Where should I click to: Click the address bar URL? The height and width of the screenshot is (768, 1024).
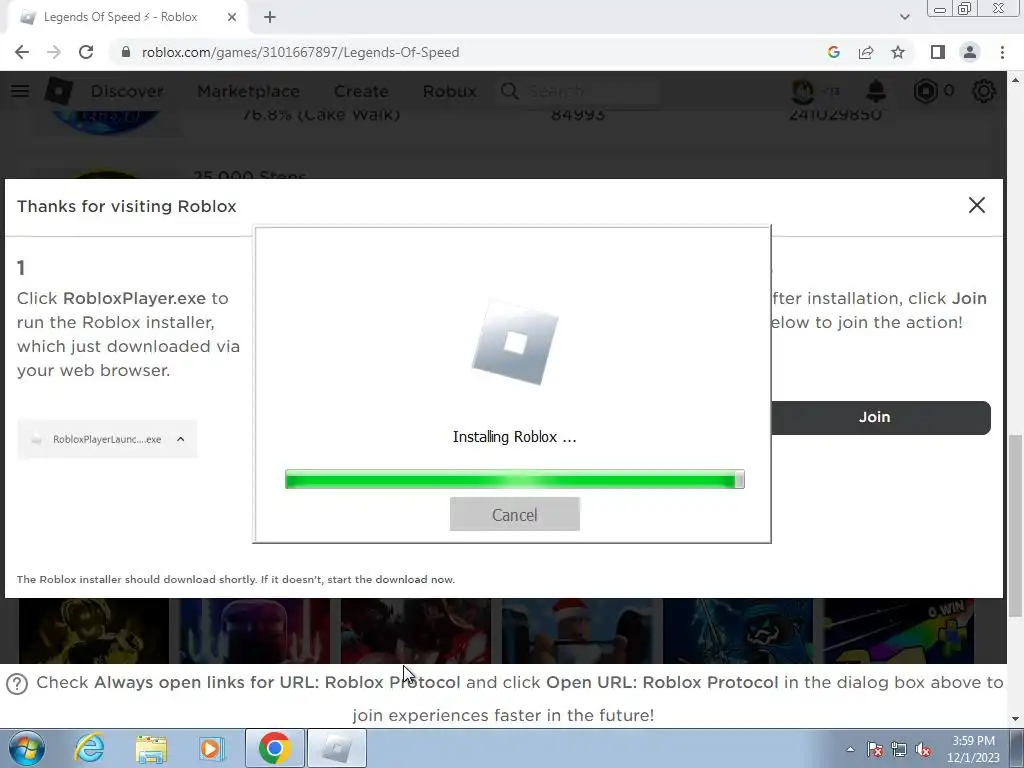(x=300, y=52)
